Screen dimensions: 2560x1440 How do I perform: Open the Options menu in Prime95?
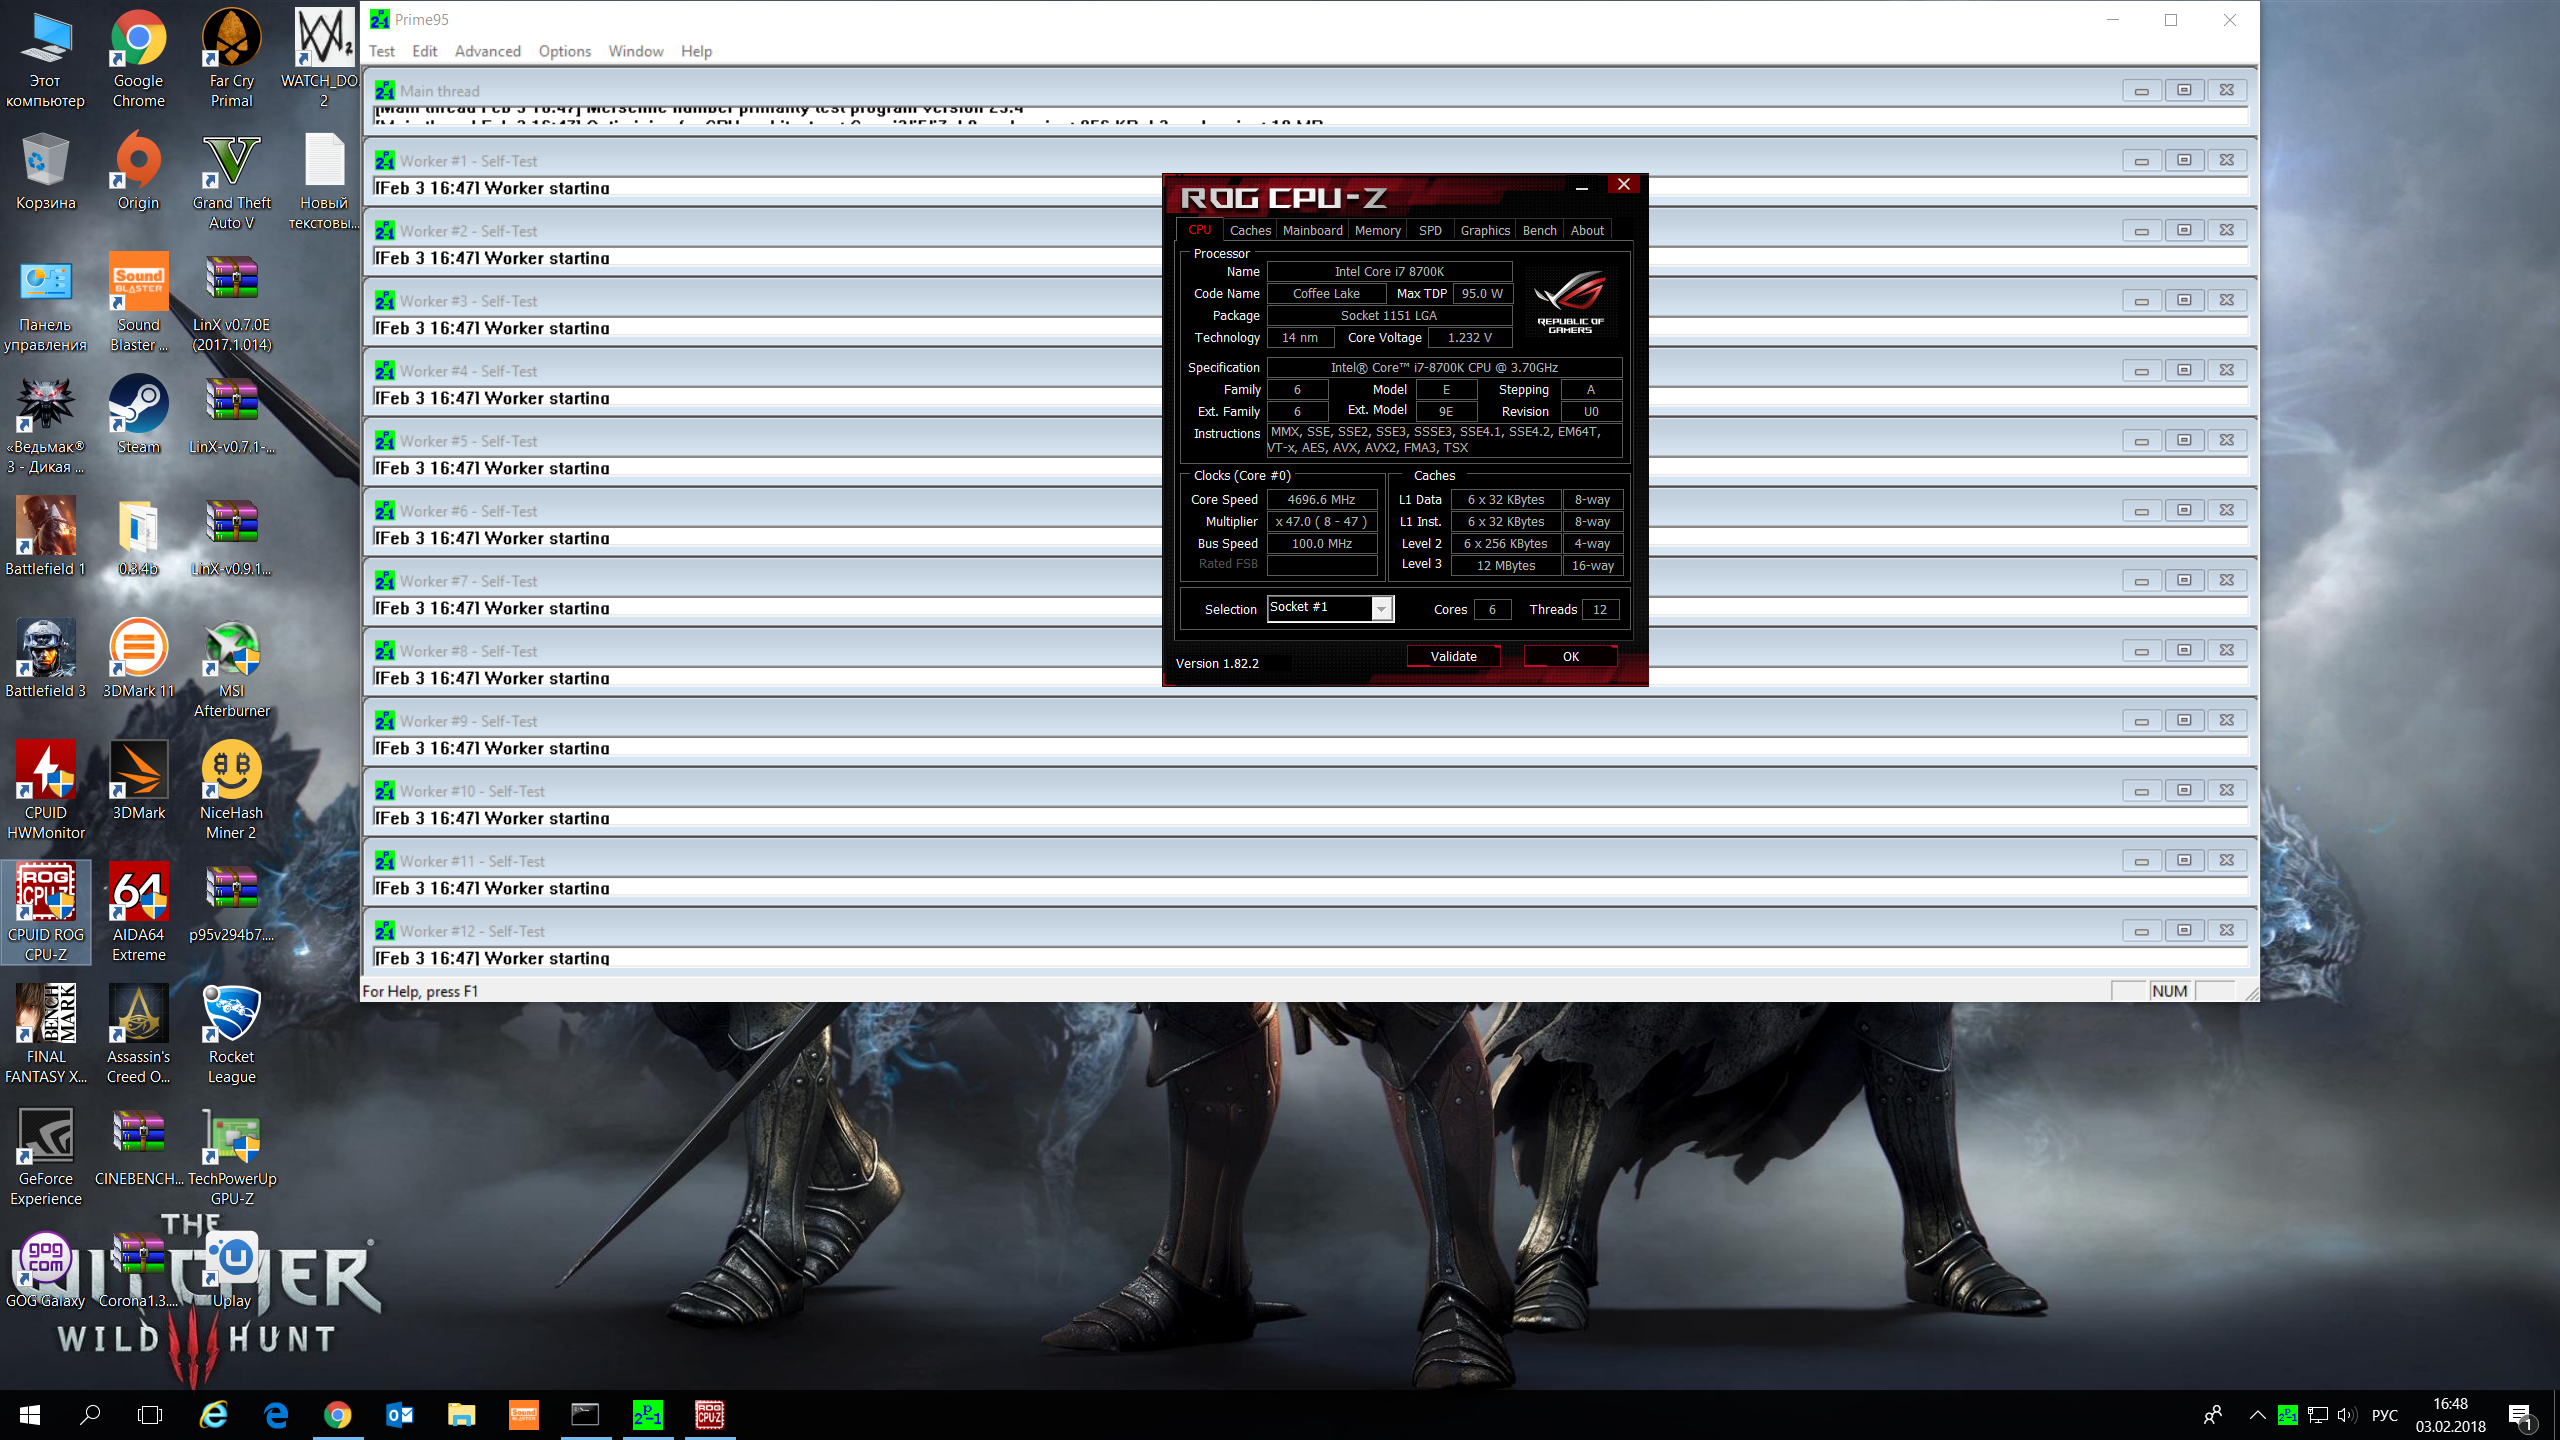(564, 51)
